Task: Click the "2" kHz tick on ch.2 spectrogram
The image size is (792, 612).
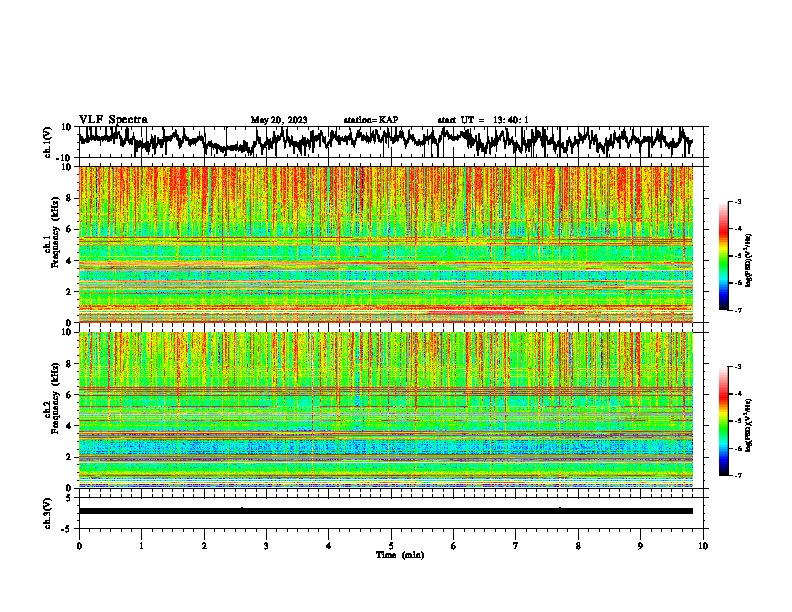Action: point(69,457)
